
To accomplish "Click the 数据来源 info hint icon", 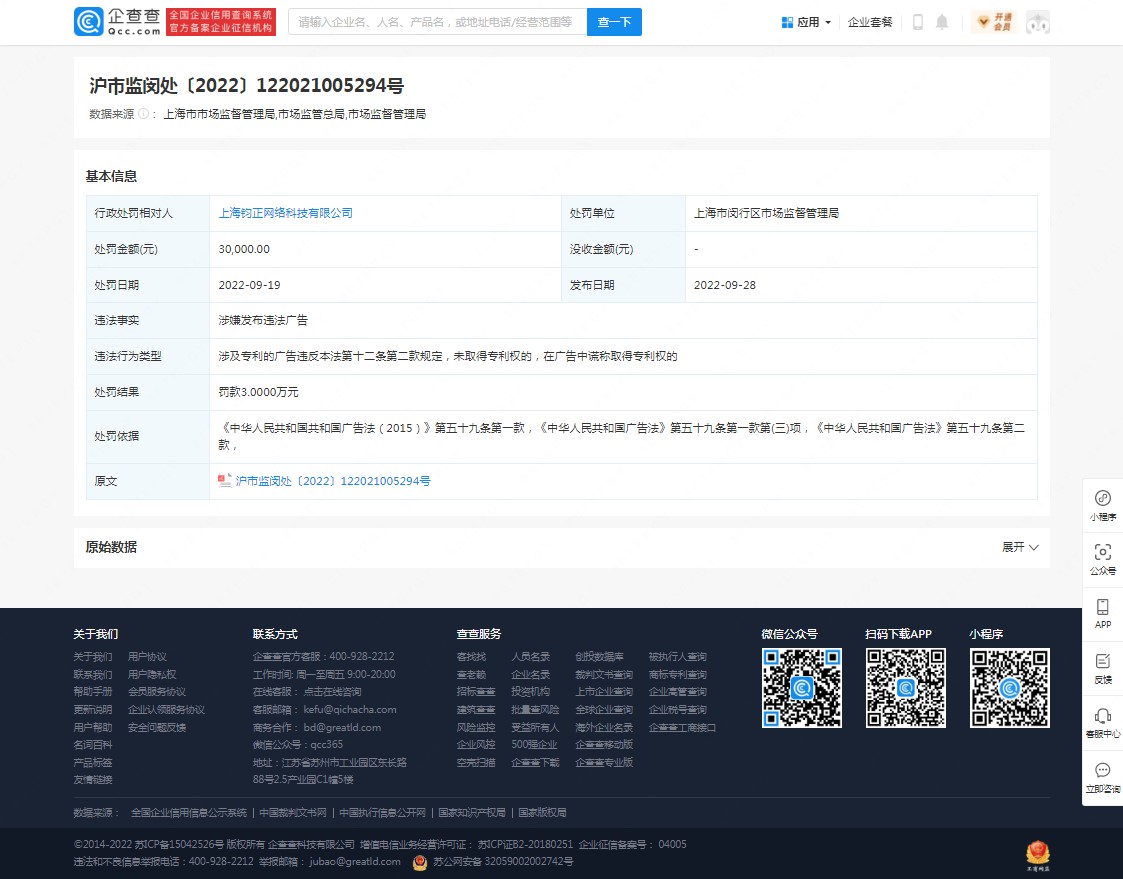I will 143,114.
